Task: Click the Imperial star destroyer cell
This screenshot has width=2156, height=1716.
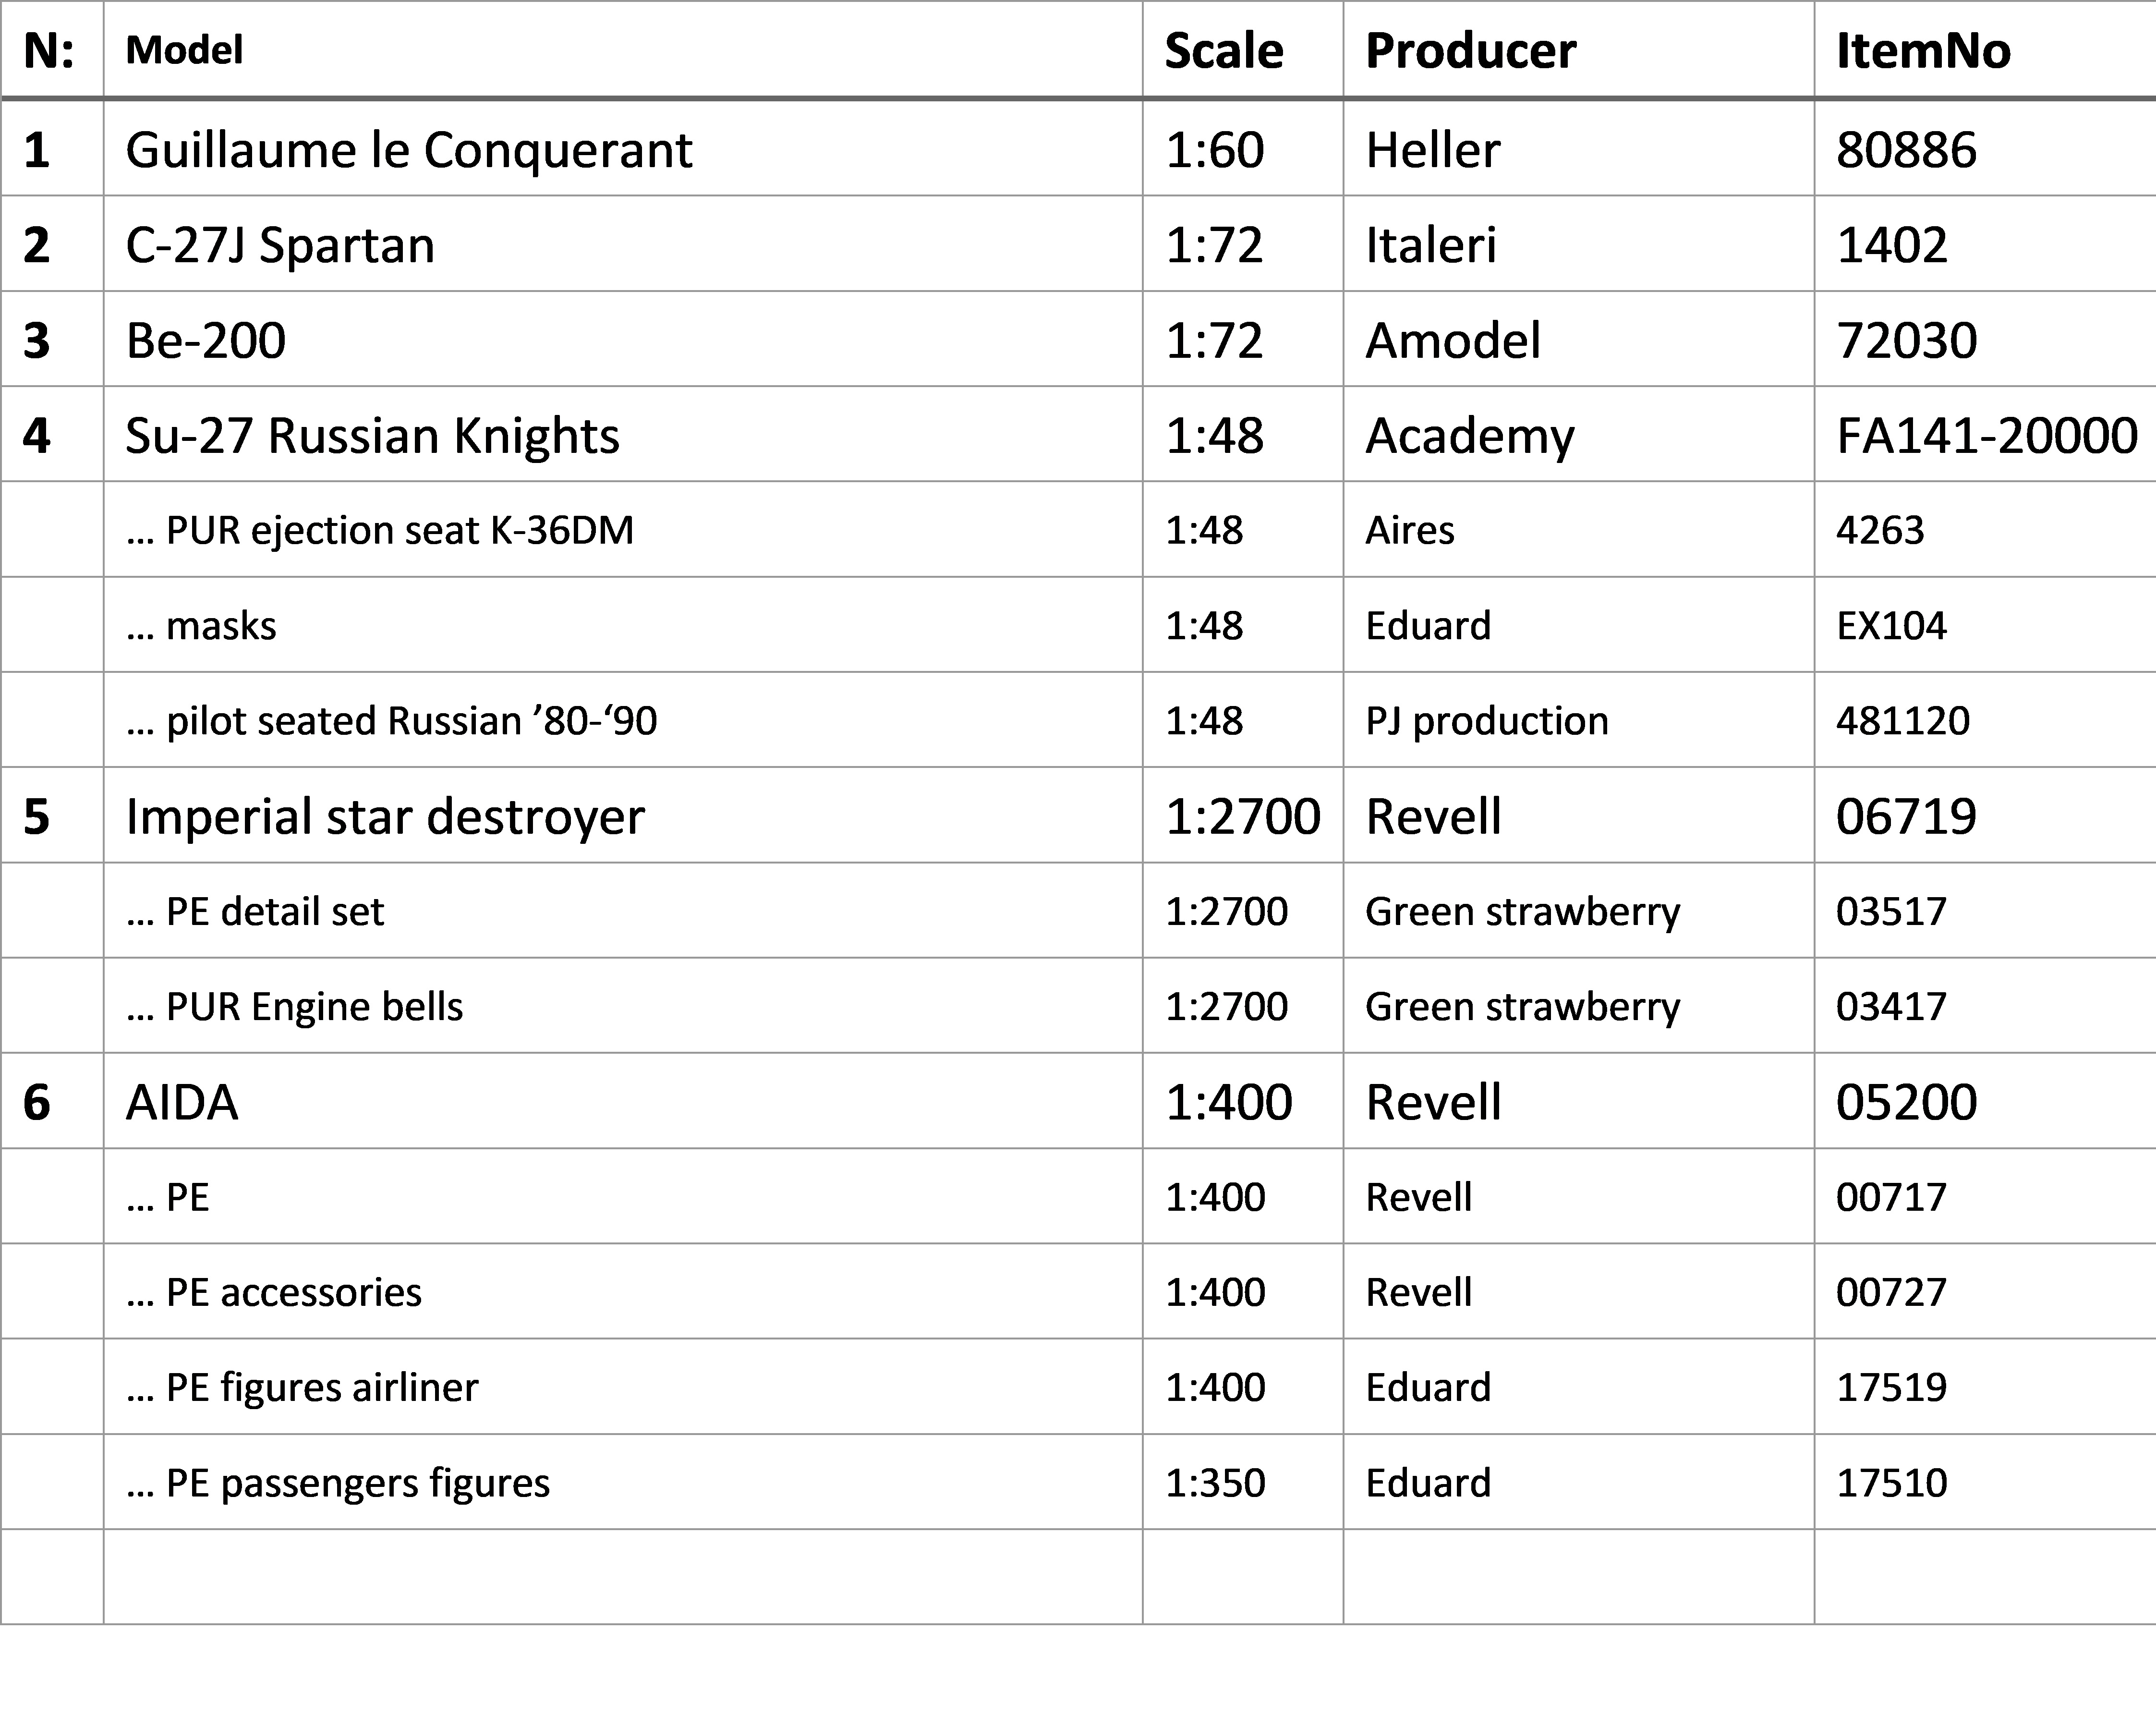Action: [623, 815]
